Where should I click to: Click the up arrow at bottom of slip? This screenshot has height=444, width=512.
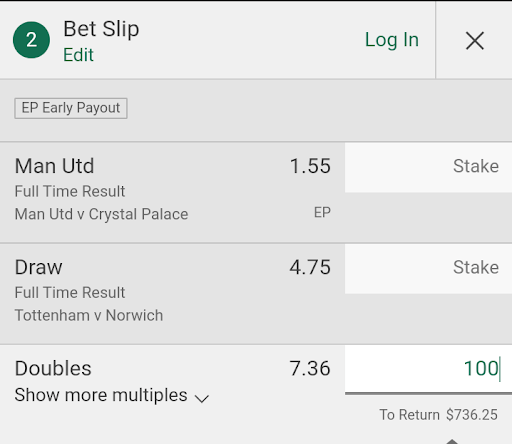coord(452,441)
